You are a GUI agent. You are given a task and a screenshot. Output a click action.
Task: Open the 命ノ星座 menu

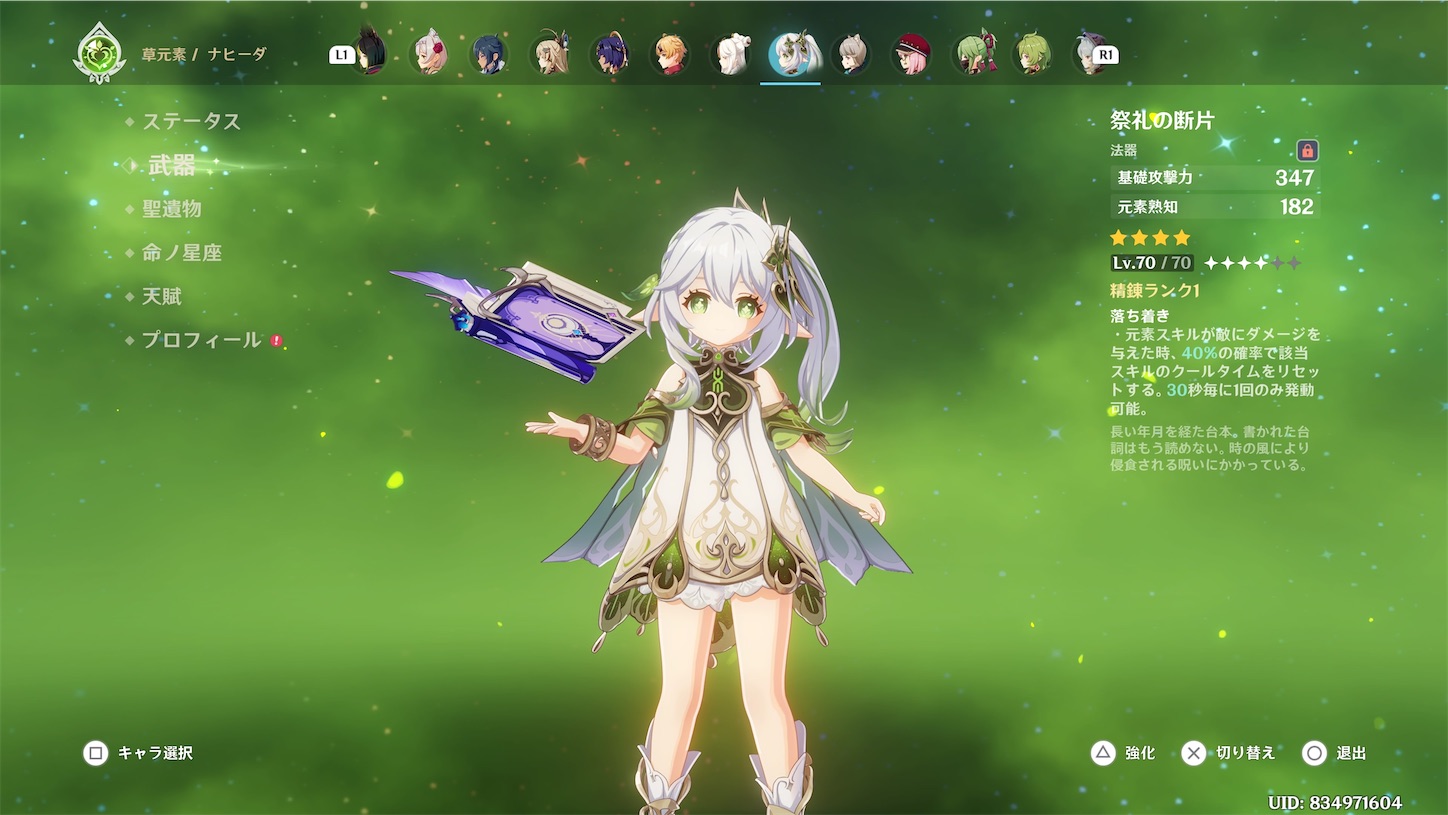coord(181,252)
